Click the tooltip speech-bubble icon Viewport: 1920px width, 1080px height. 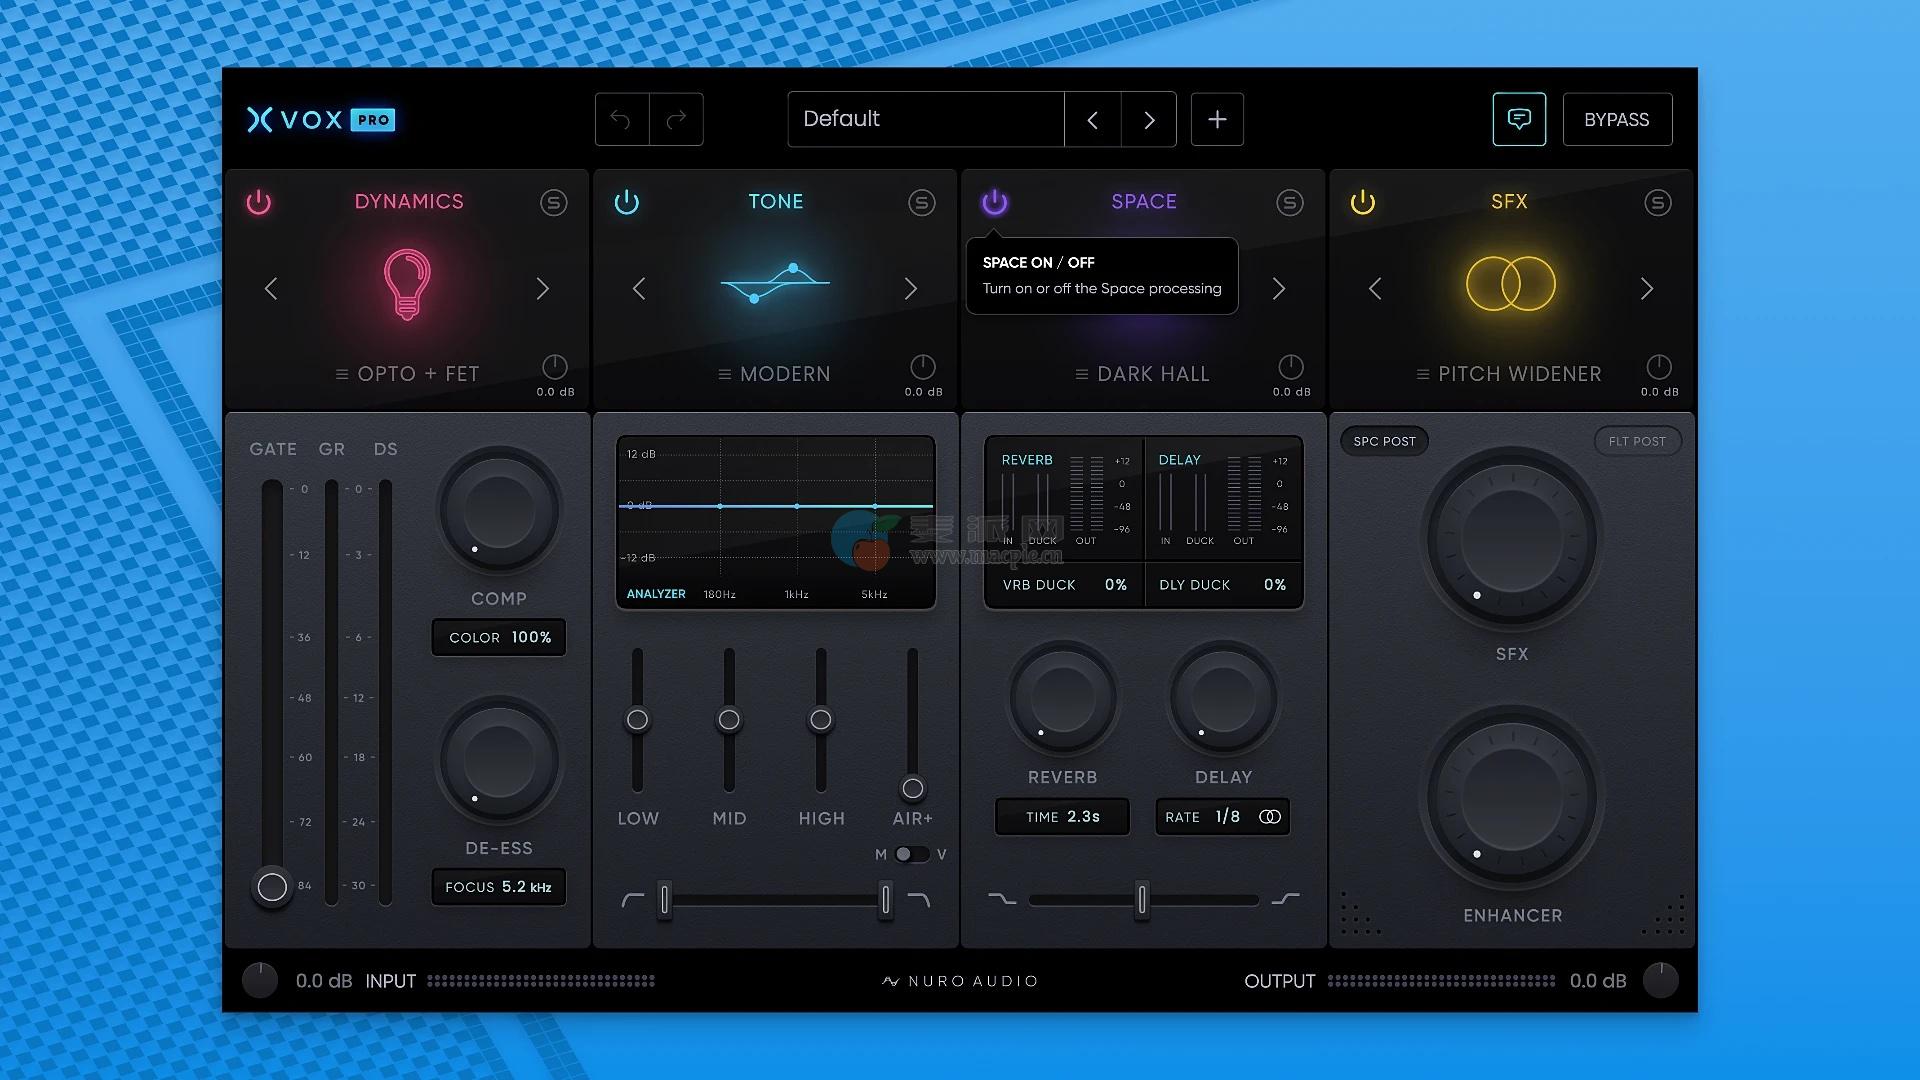[1518, 120]
